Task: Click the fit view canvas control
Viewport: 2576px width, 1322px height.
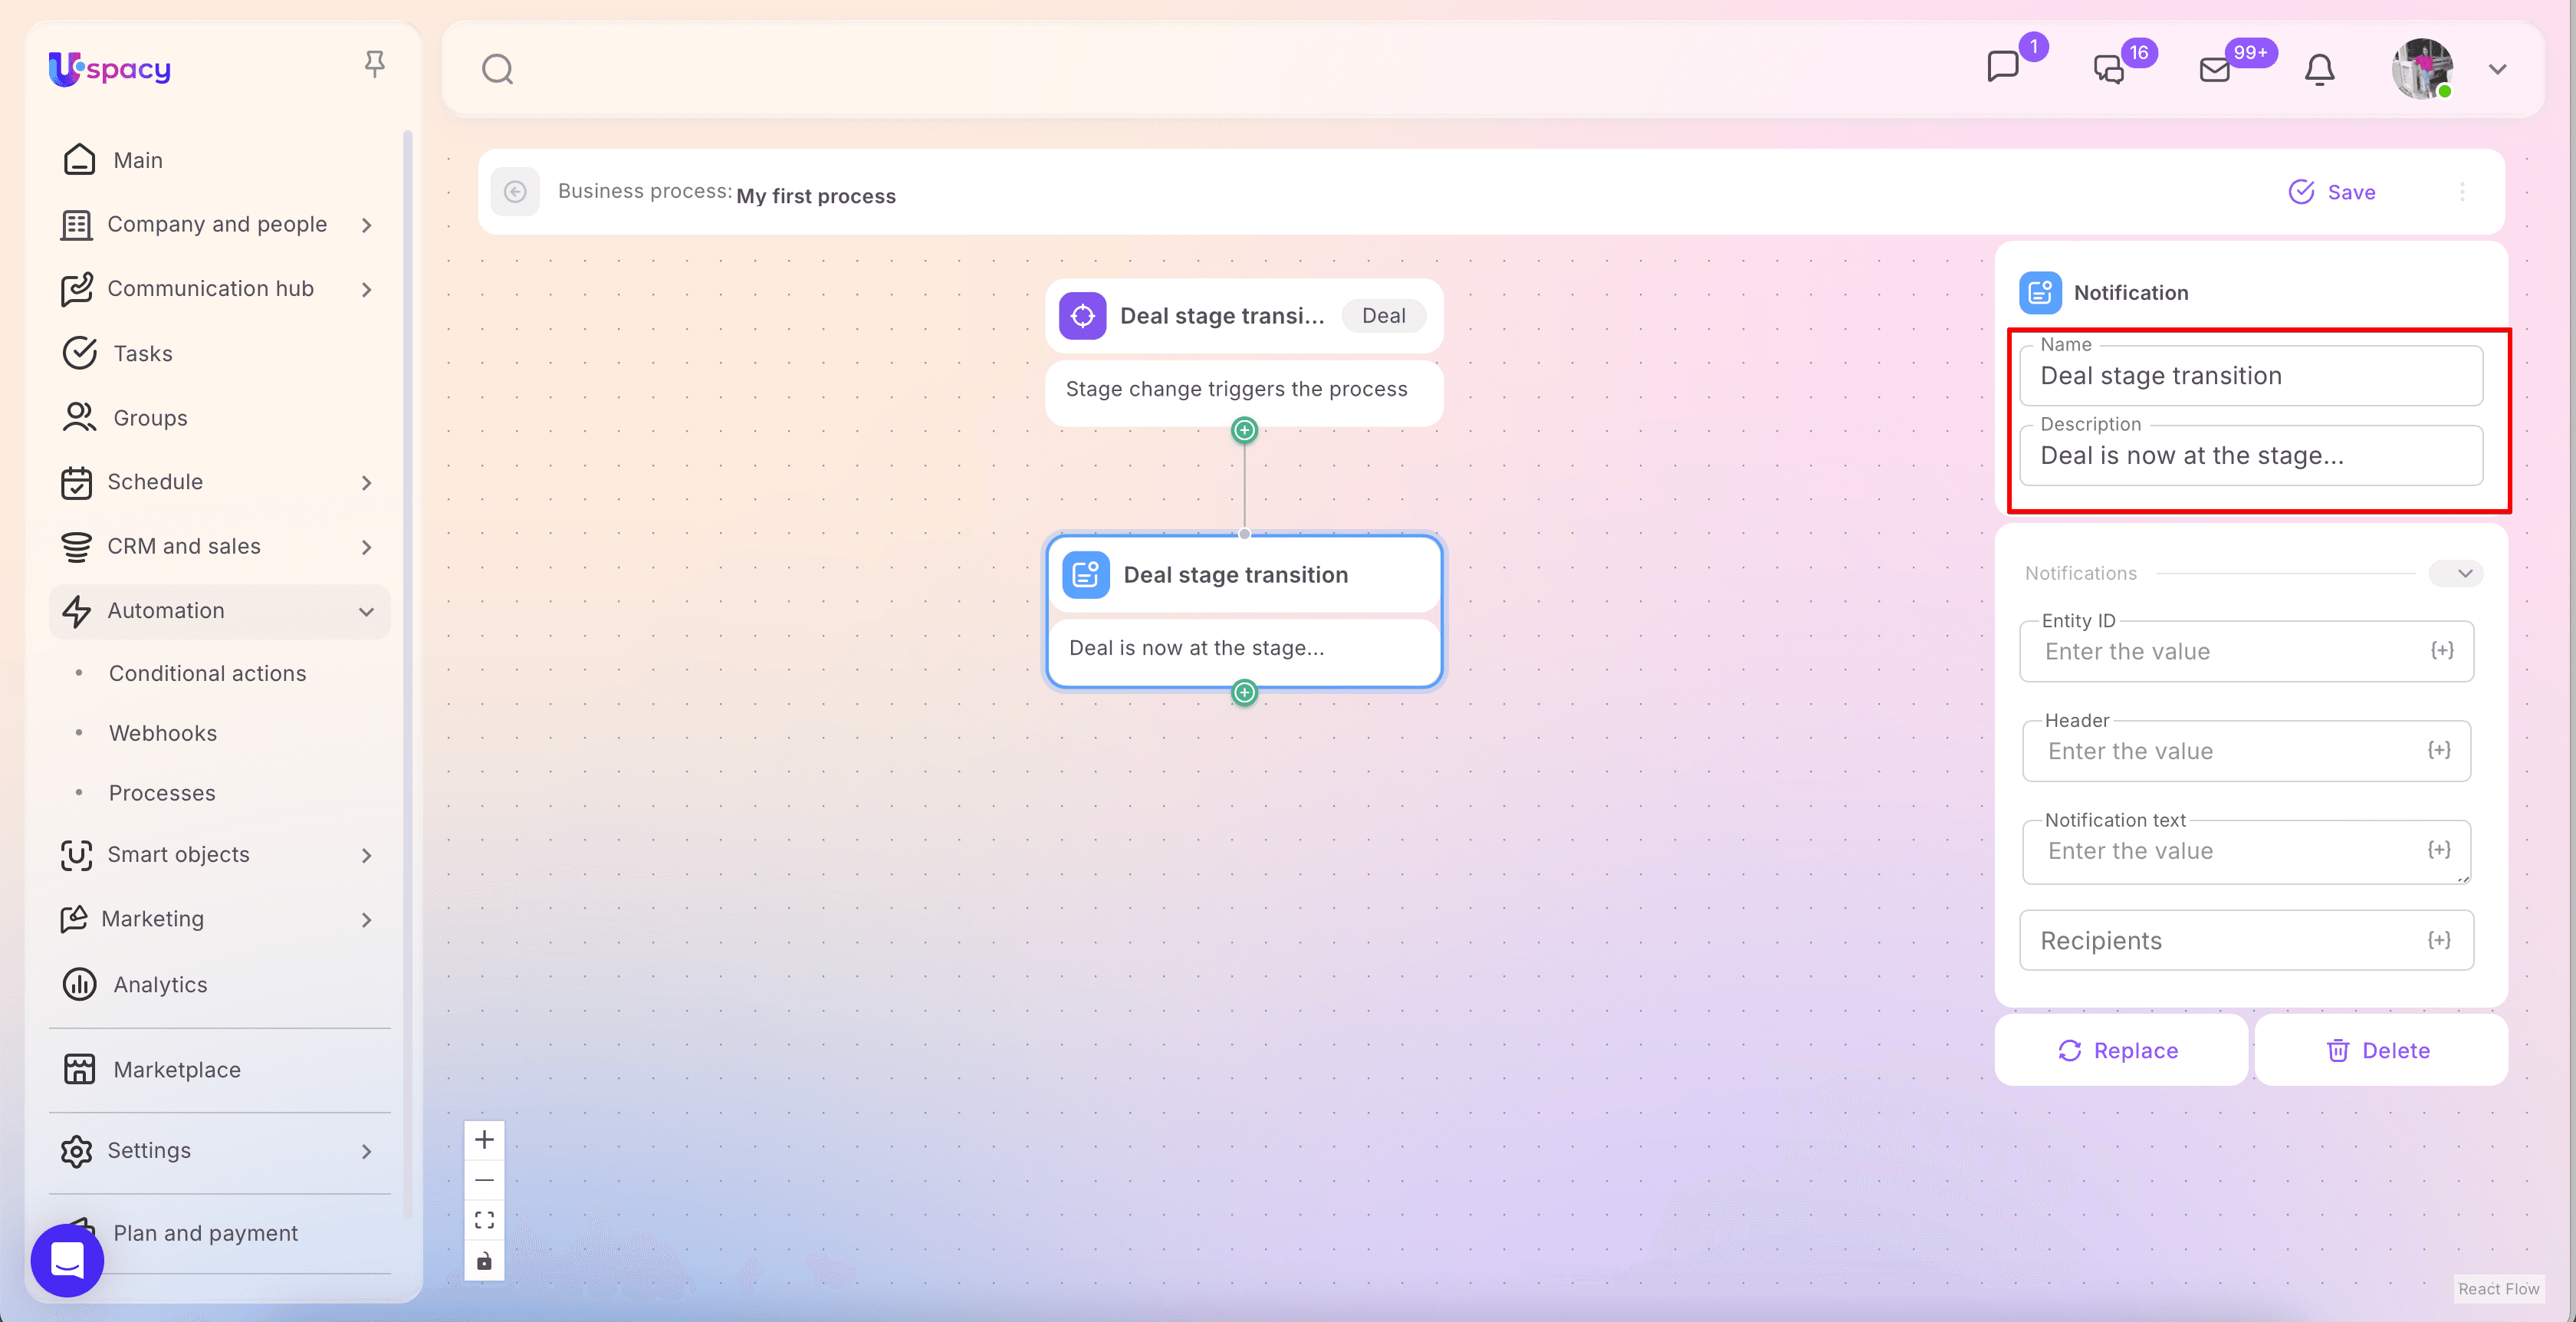Action: (x=484, y=1220)
